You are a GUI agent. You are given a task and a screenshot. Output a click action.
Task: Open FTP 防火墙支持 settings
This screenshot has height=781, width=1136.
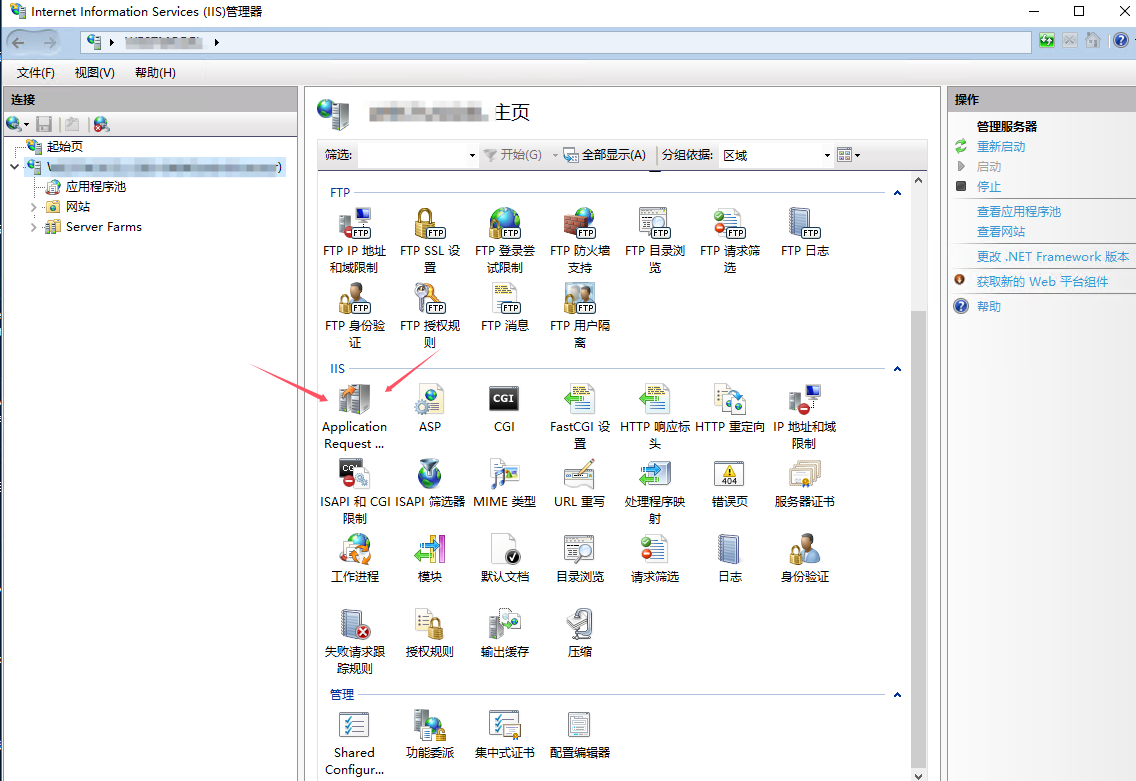pos(579,228)
